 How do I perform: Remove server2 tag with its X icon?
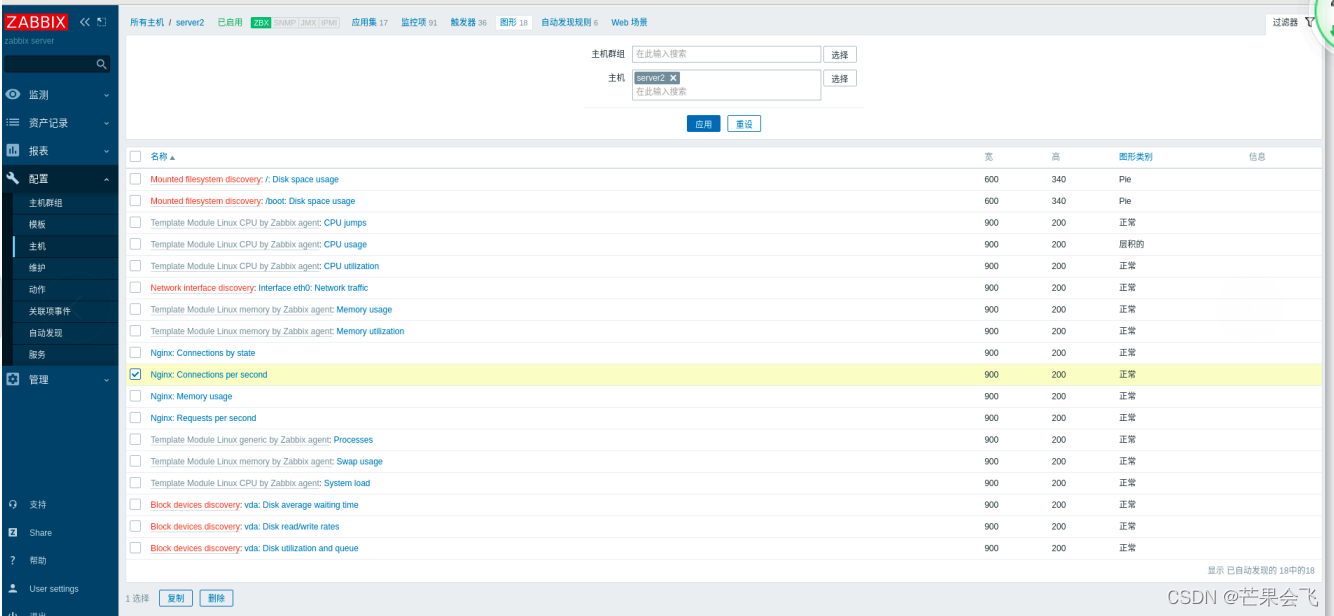click(x=673, y=78)
